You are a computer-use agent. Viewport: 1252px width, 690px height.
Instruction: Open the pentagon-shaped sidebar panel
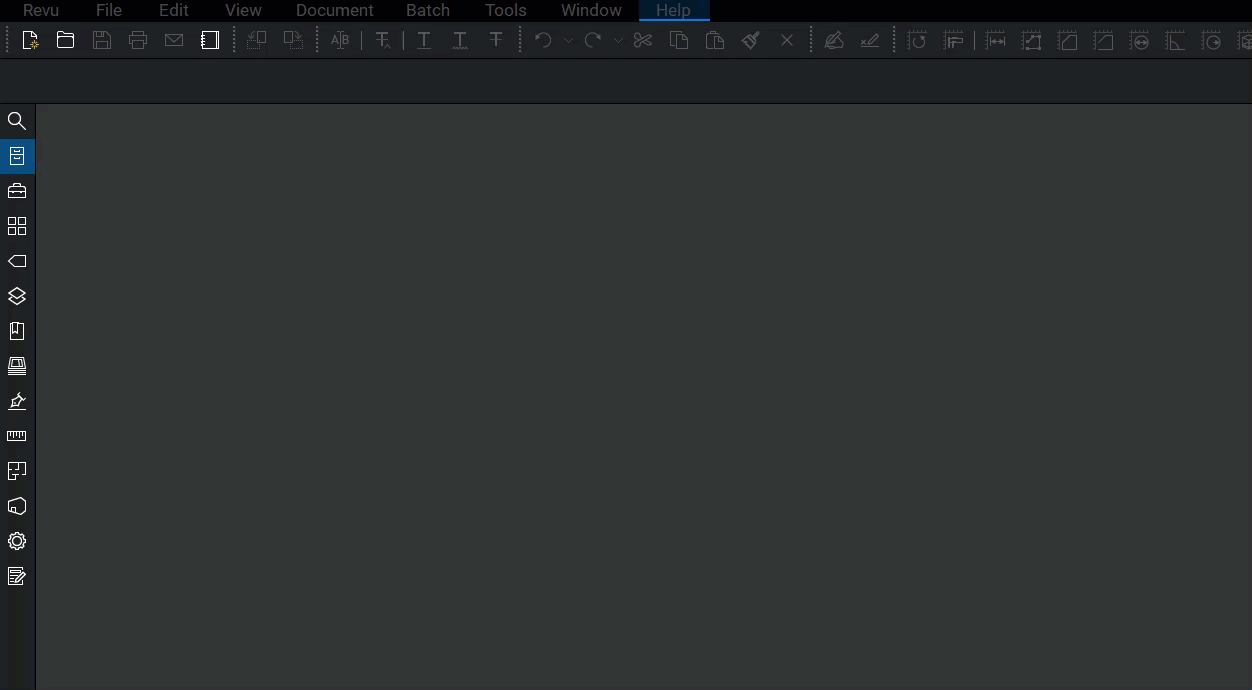(x=17, y=506)
